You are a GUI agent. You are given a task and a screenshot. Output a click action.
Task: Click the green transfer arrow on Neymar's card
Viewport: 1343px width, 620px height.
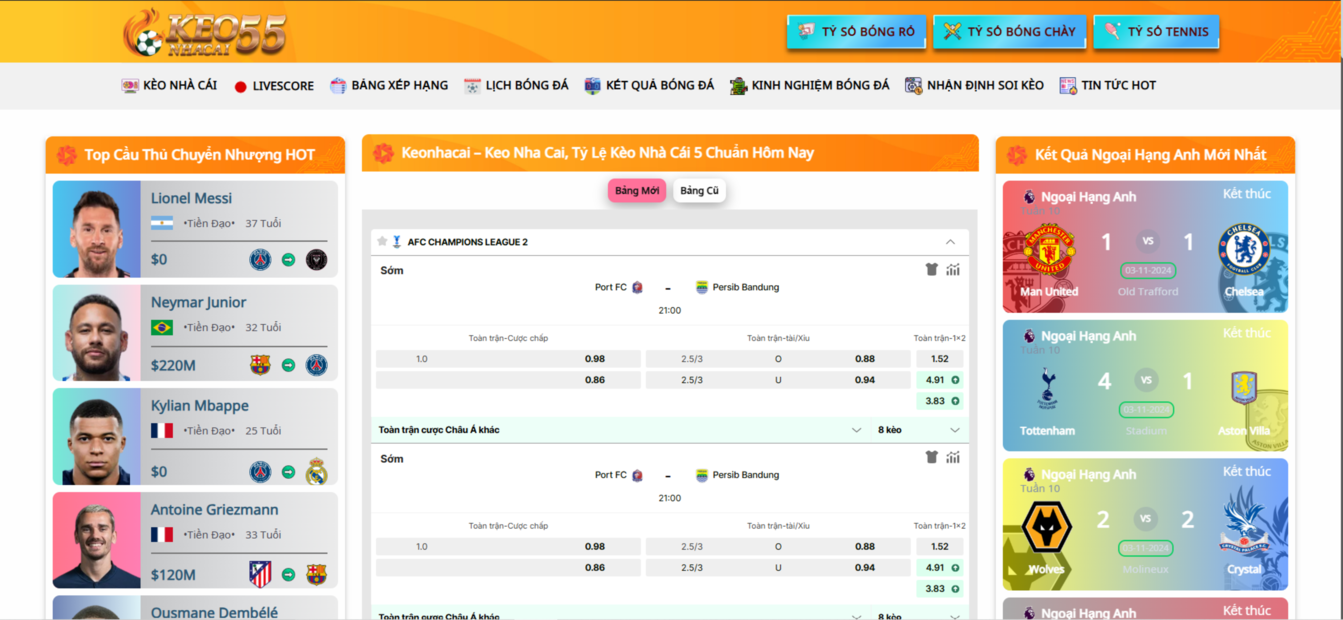(x=288, y=365)
